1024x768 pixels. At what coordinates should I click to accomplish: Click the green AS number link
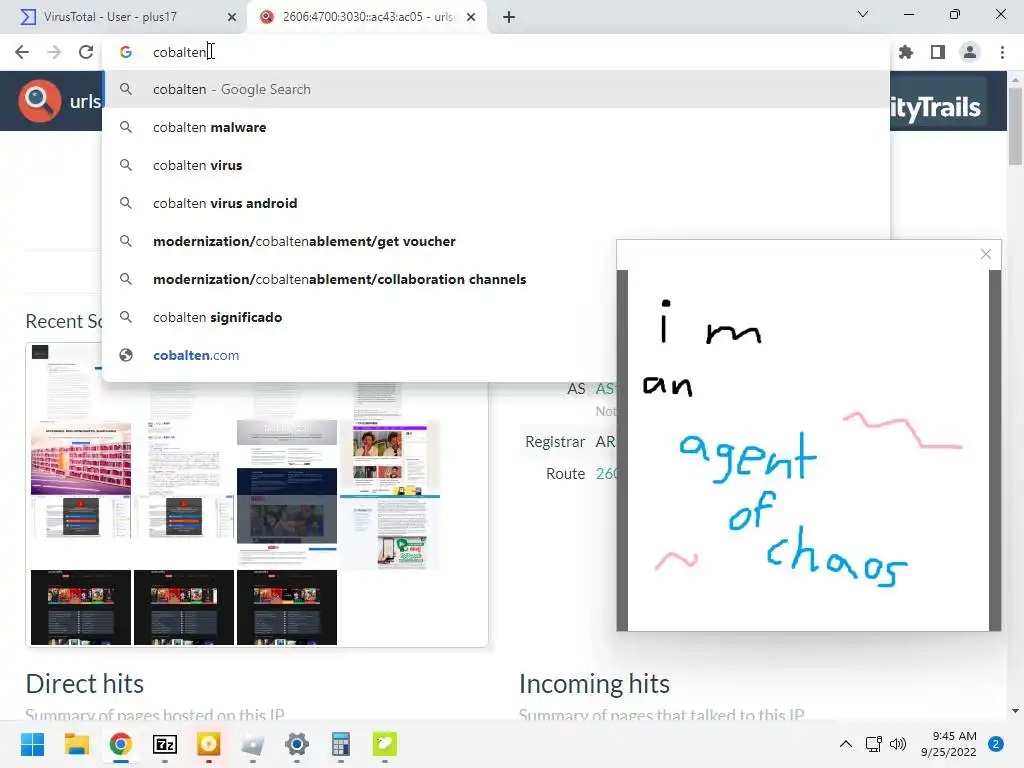click(x=605, y=389)
